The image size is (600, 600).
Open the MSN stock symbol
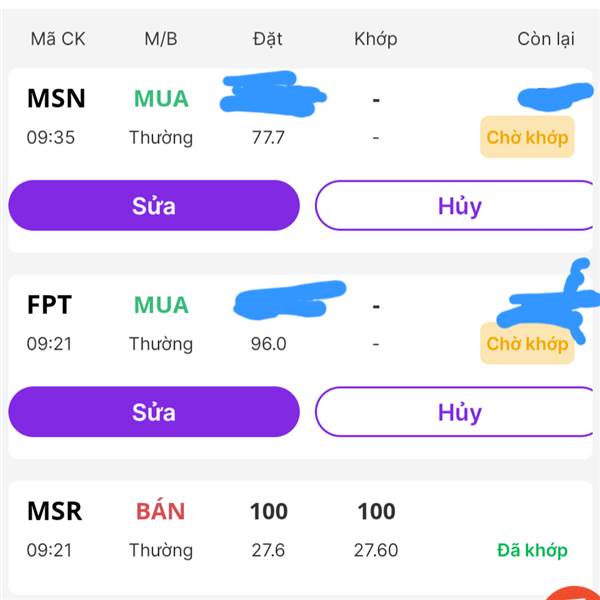(x=56, y=98)
